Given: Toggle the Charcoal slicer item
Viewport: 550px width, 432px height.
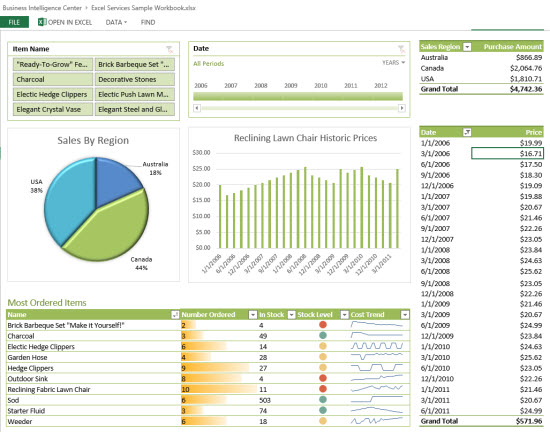Looking at the screenshot, I should coord(53,79).
